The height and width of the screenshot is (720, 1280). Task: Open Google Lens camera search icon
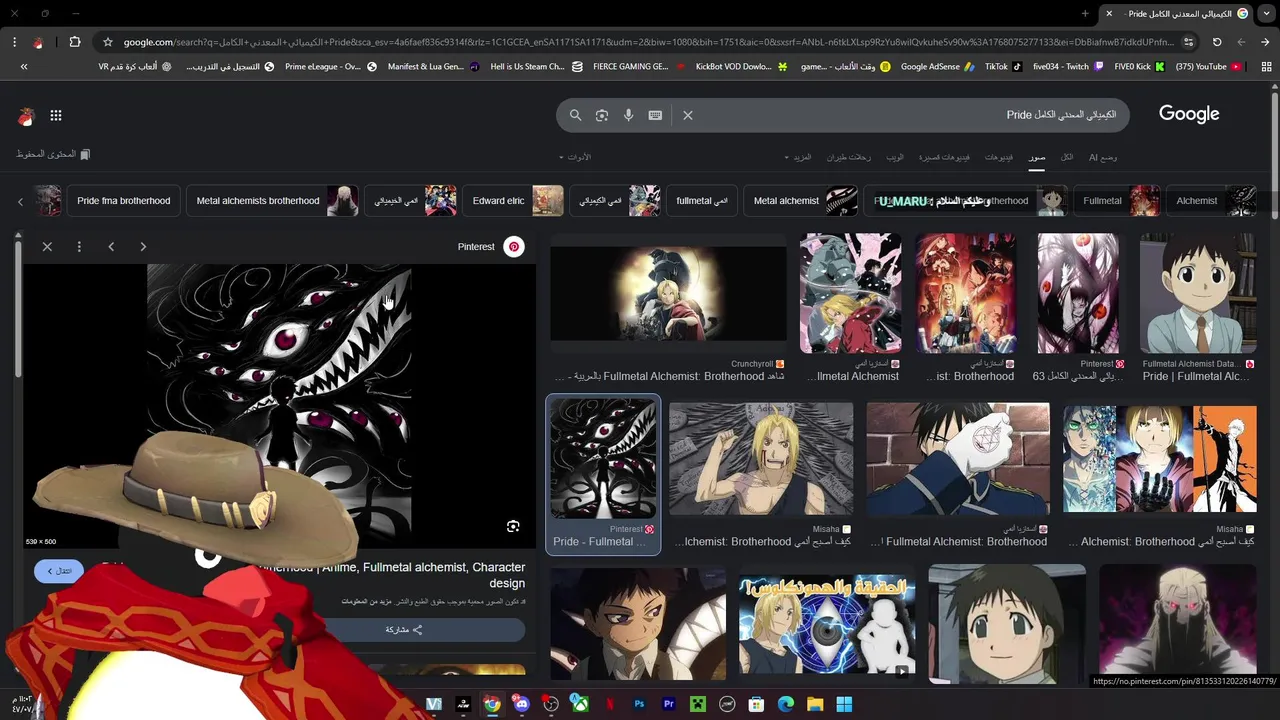pyautogui.click(x=602, y=115)
